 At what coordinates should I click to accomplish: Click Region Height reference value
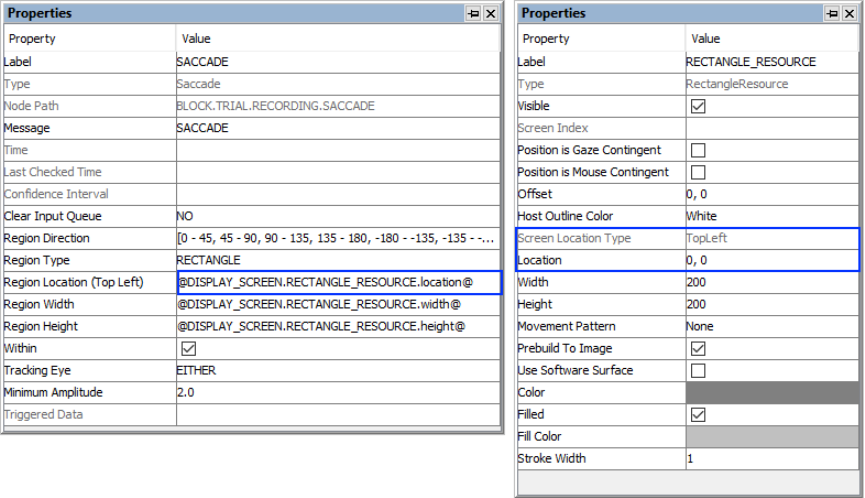(x=338, y=326)
